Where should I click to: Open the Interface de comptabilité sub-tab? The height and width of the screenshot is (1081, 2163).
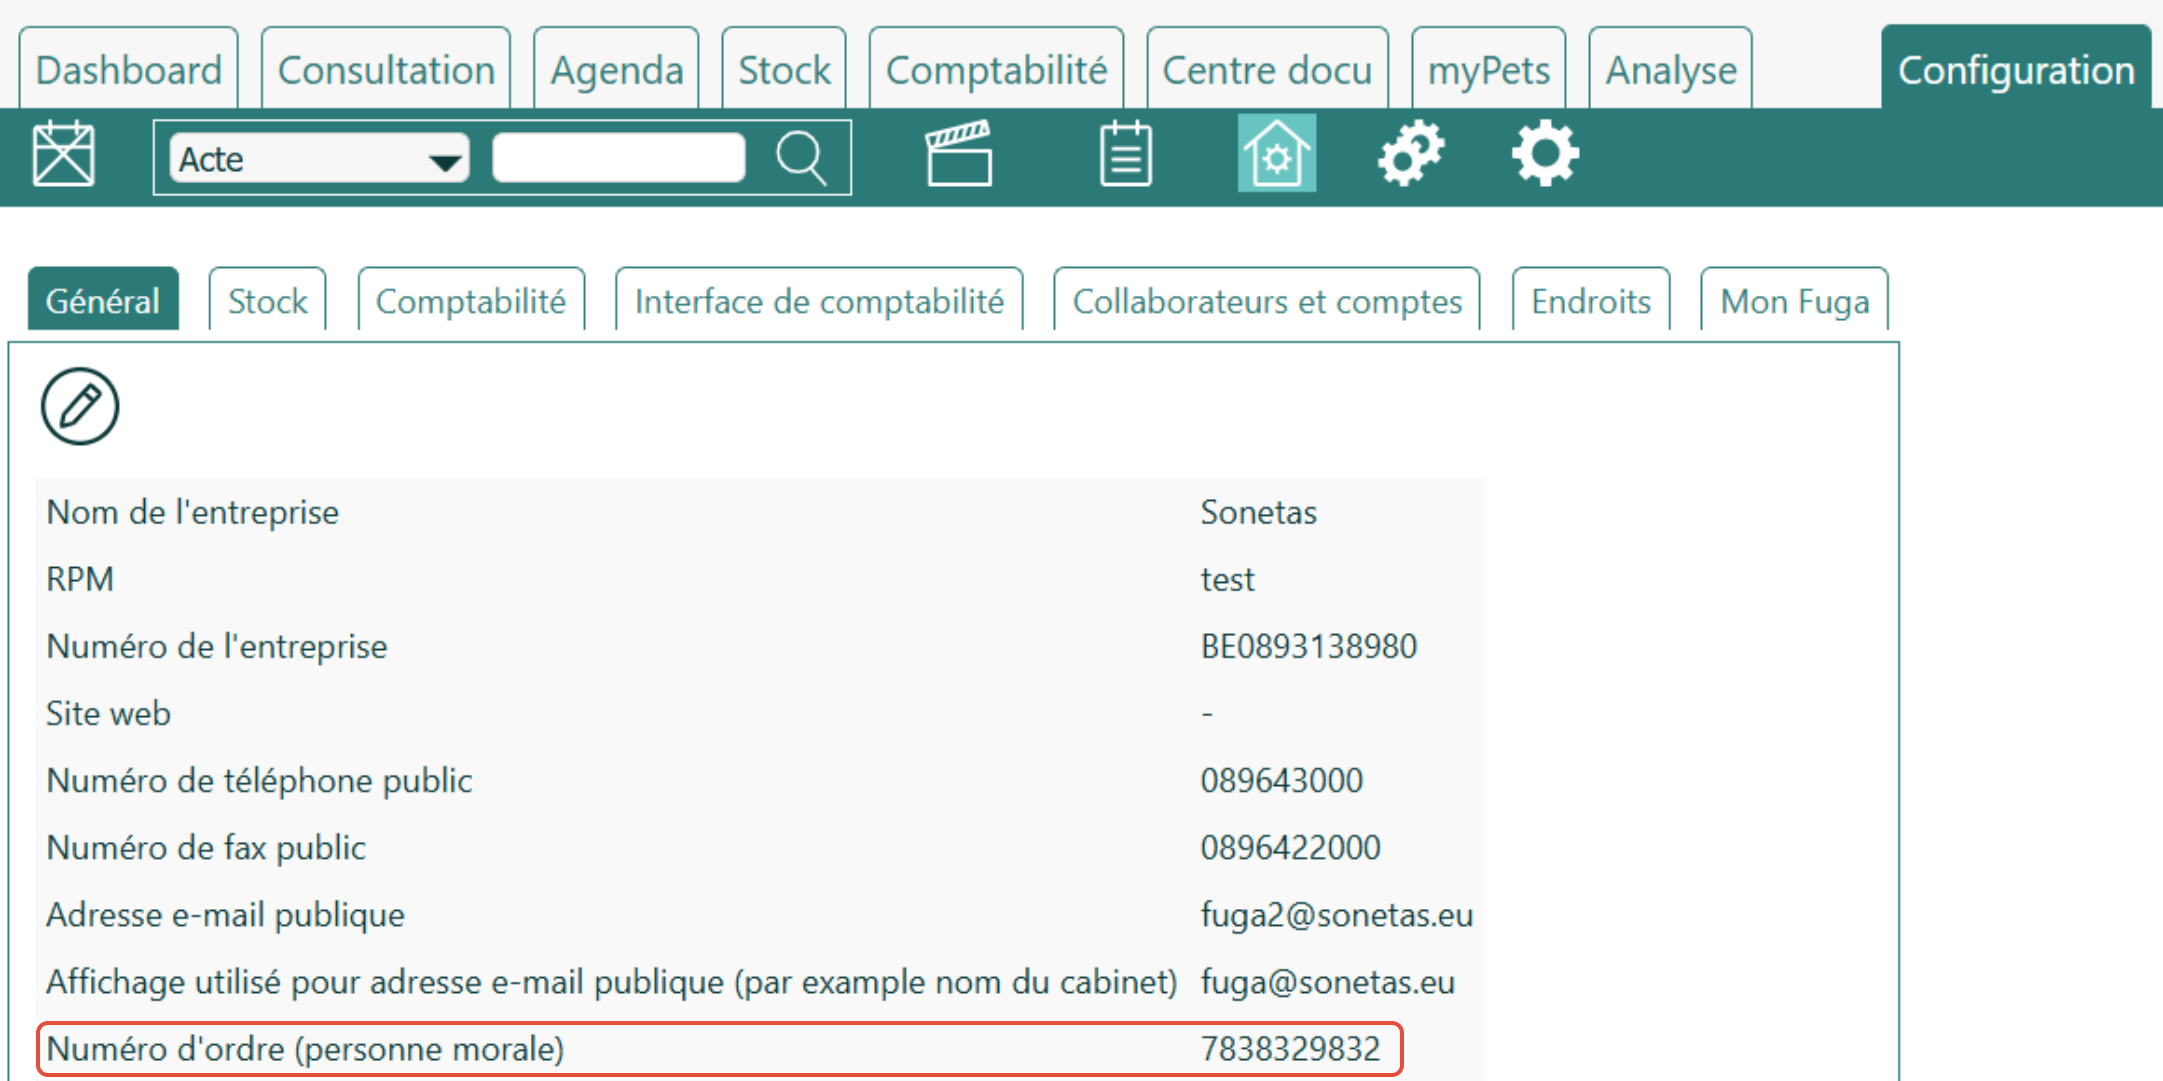(x=819, y=301)
